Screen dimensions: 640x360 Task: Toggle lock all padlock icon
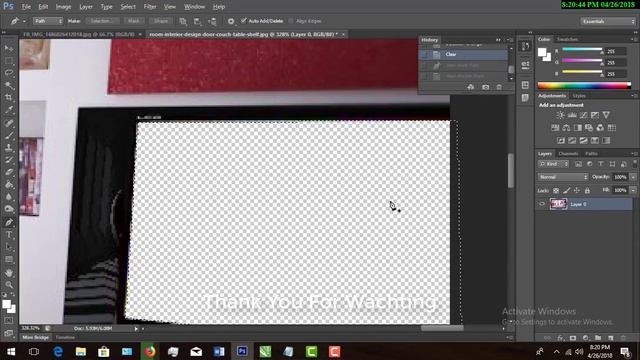(587, 191)
